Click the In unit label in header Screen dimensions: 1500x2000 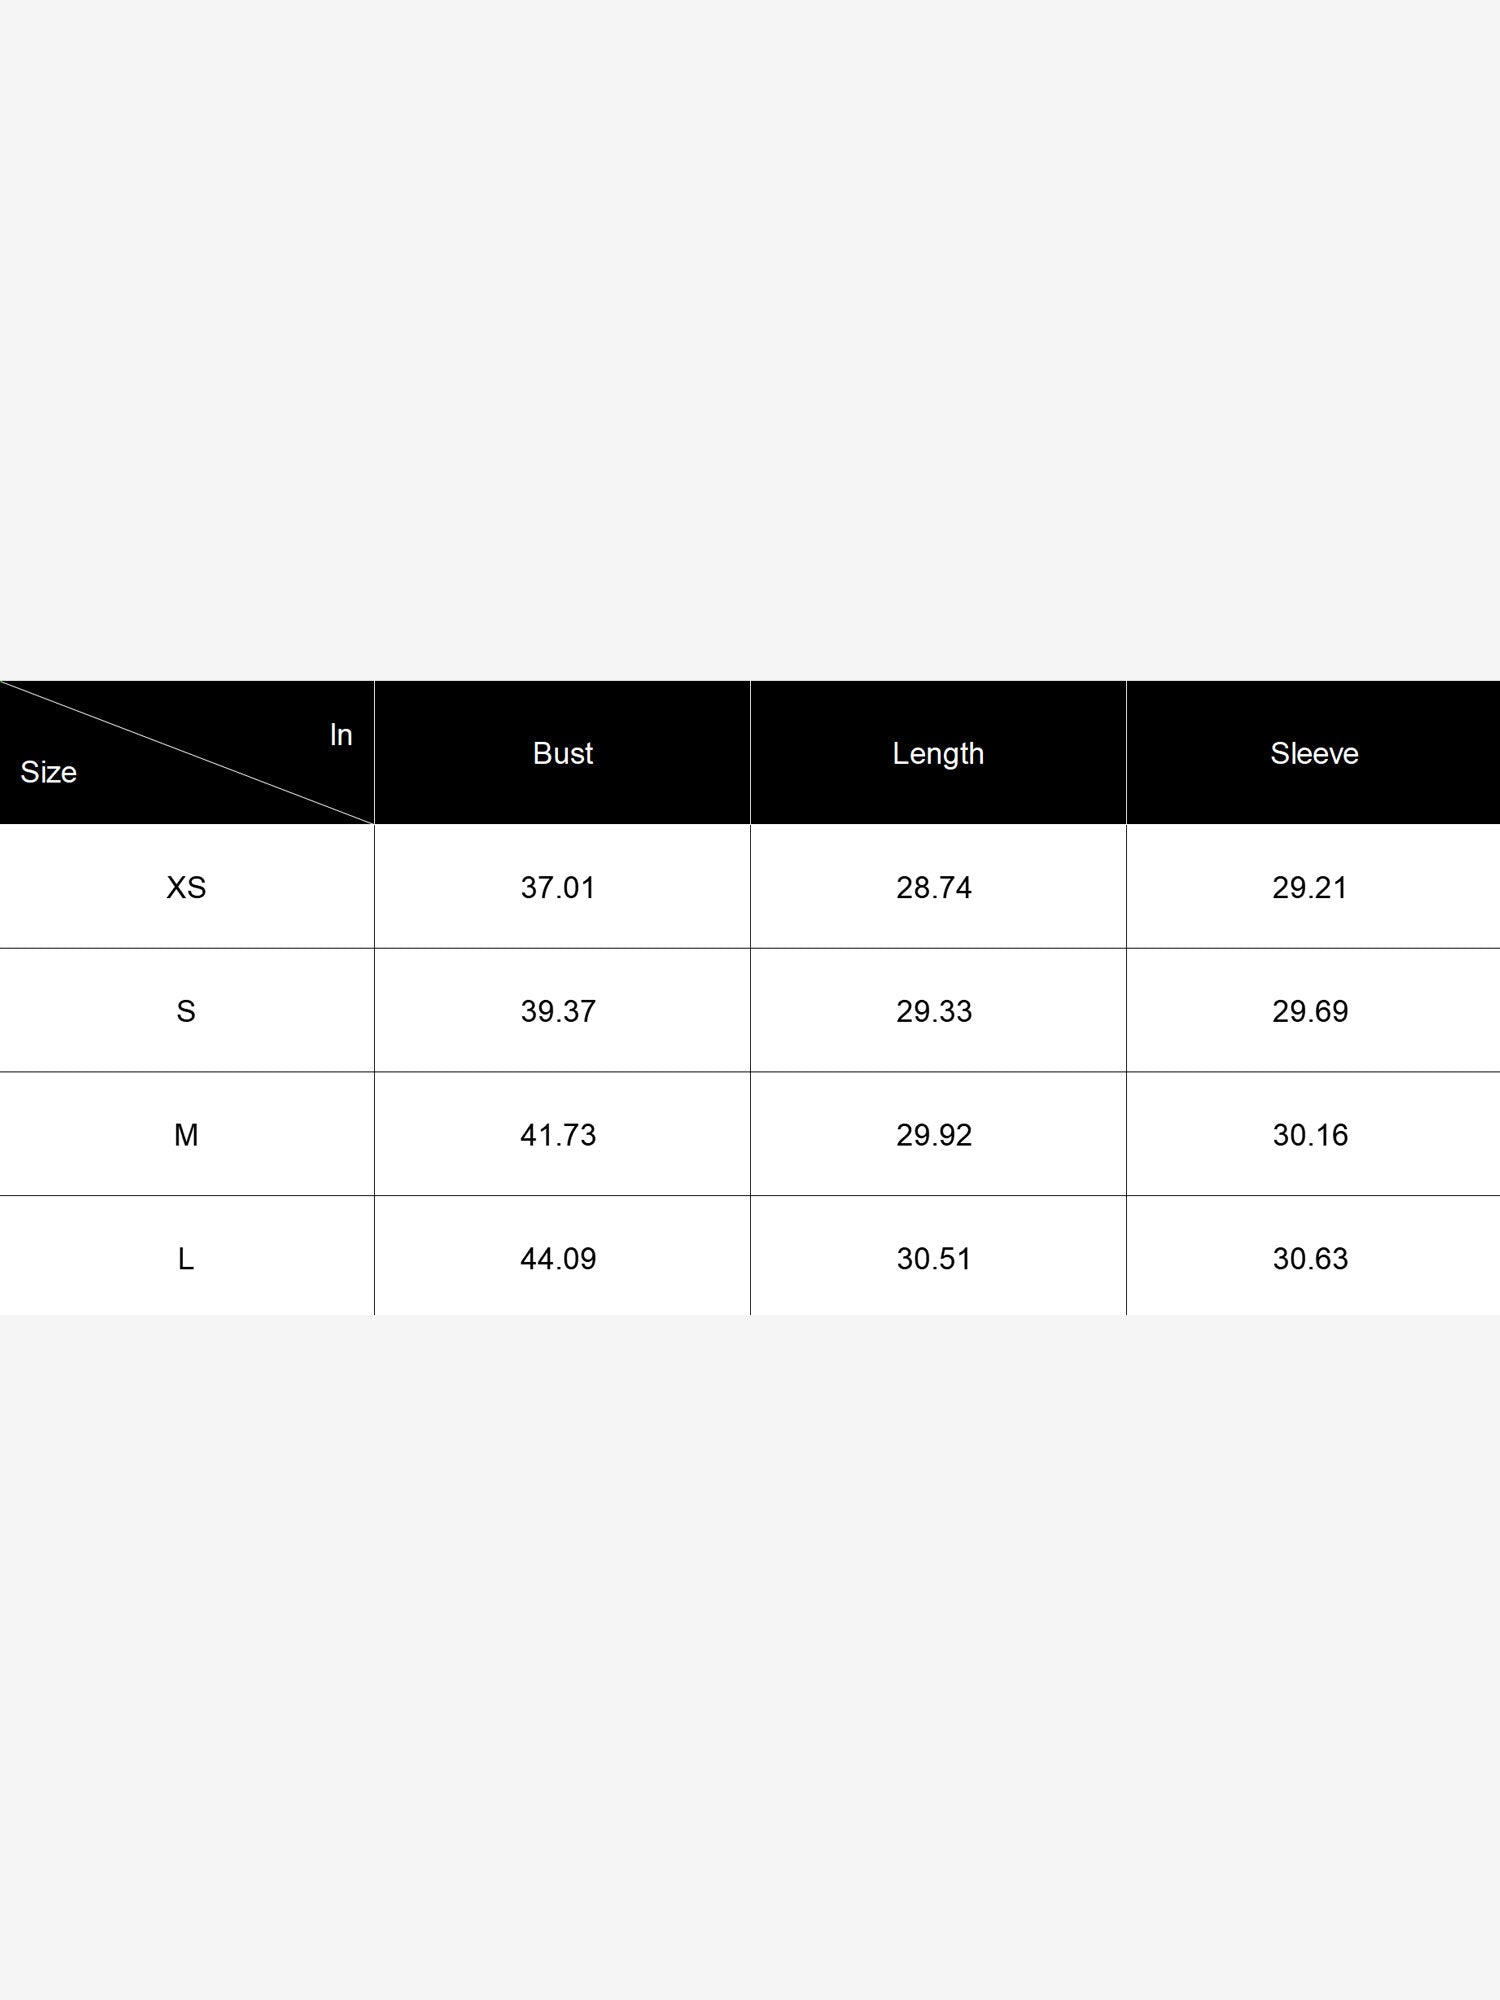[341, 735]
